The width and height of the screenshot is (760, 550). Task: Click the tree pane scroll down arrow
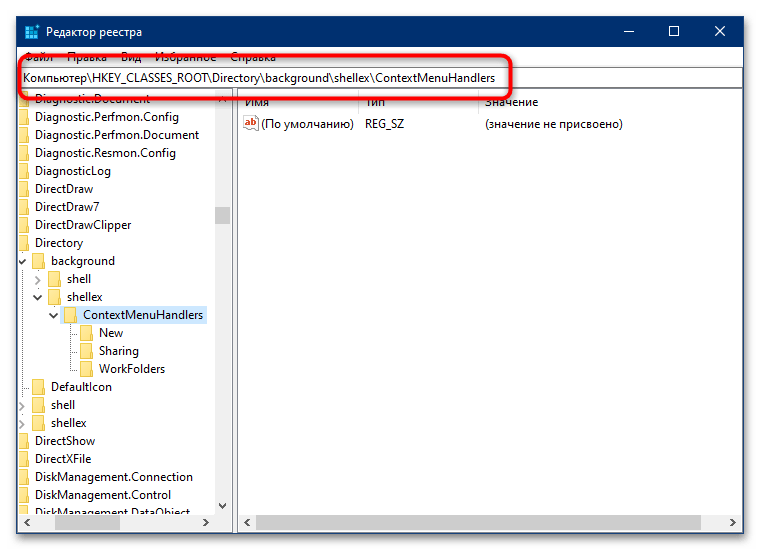(222, 506)
